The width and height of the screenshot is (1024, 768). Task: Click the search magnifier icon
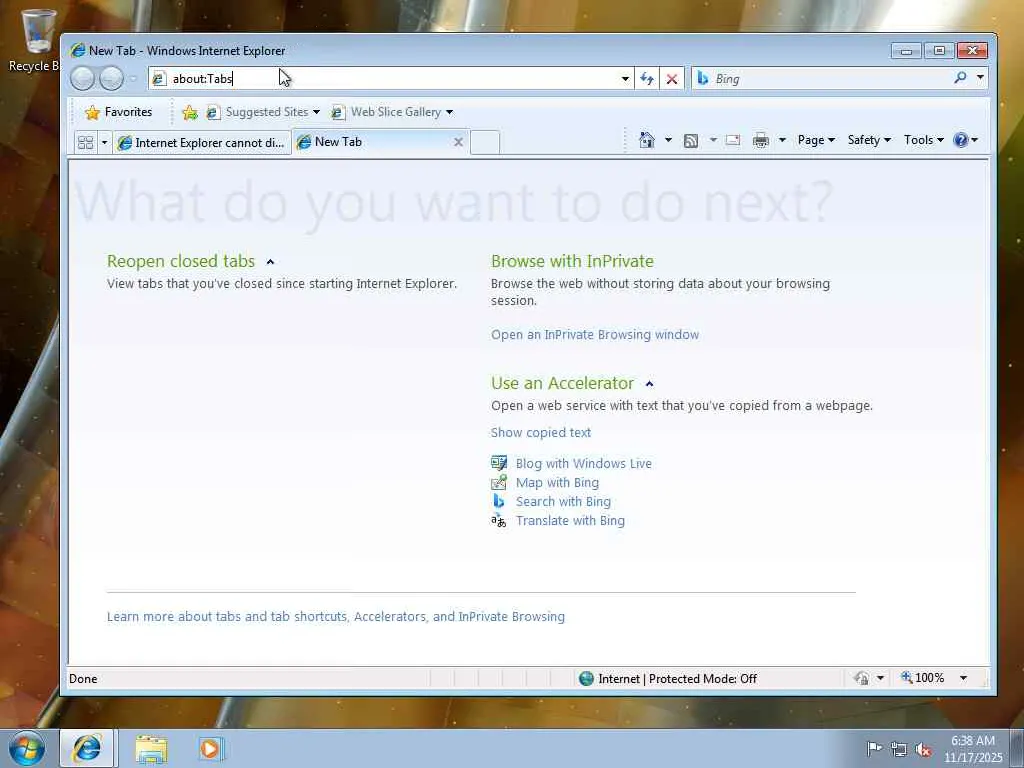coord(959,78)
